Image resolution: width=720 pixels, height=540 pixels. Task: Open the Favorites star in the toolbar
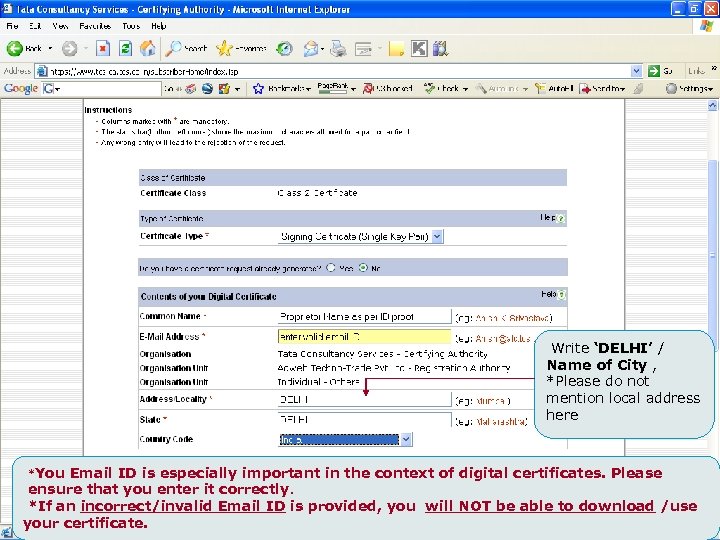(242, 48)
